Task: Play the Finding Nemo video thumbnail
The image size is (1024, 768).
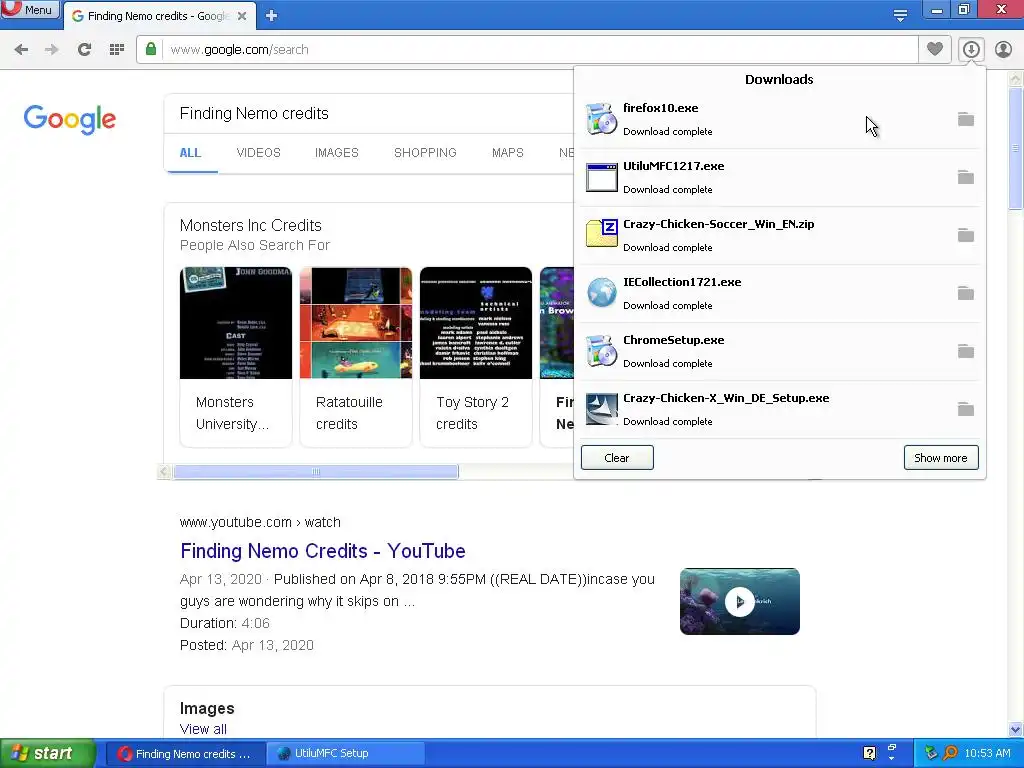Action: tap(739, 601)
